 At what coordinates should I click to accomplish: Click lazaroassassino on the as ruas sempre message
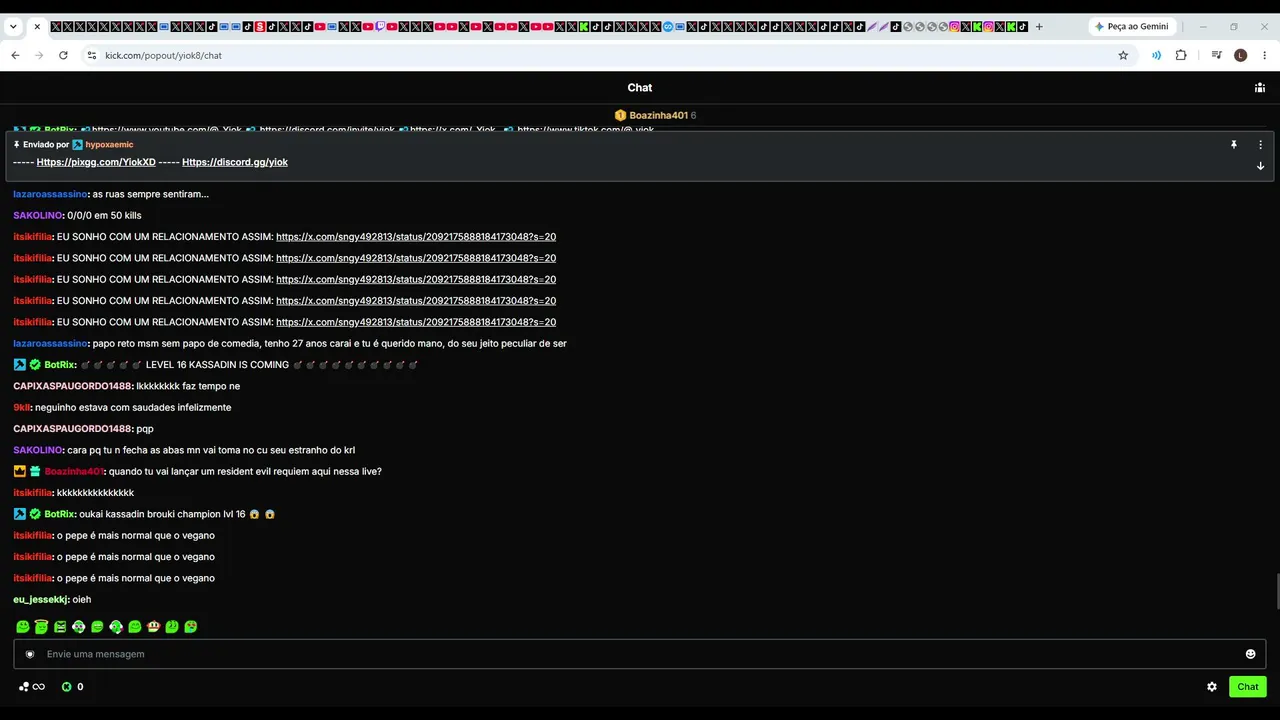(x=50, y=194)
